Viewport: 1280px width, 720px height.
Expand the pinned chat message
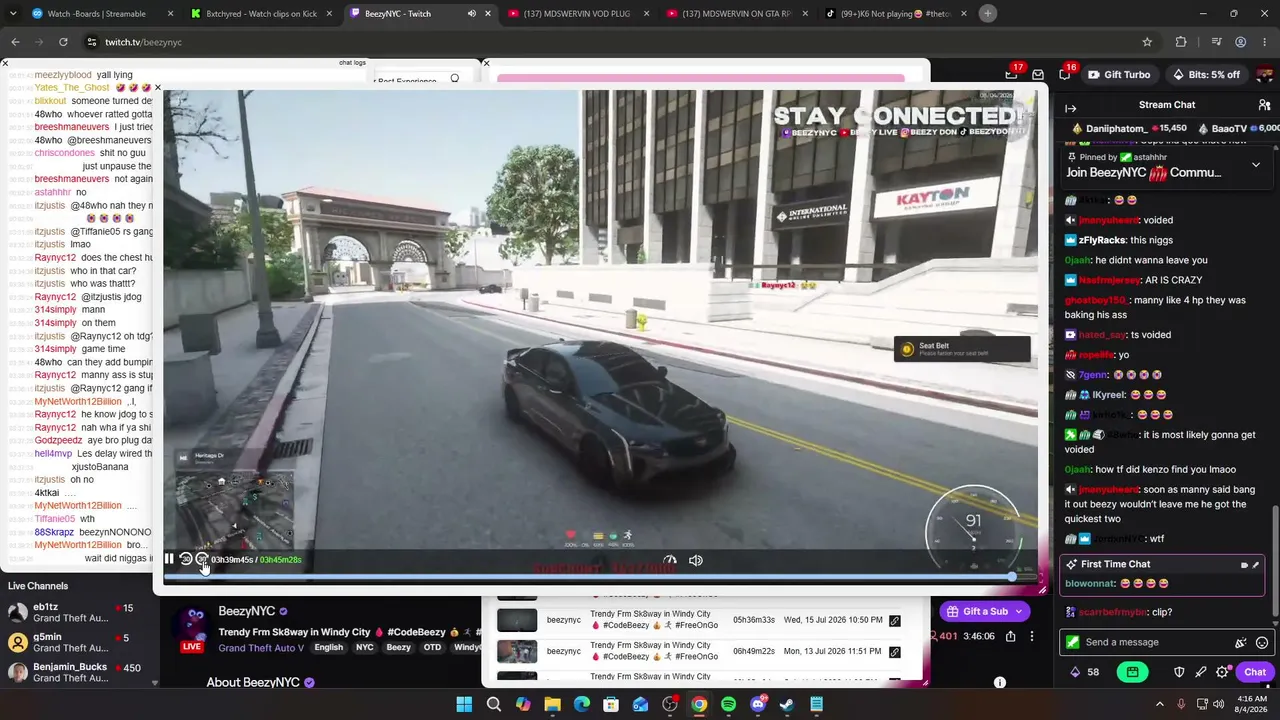tap(1256, 165)
